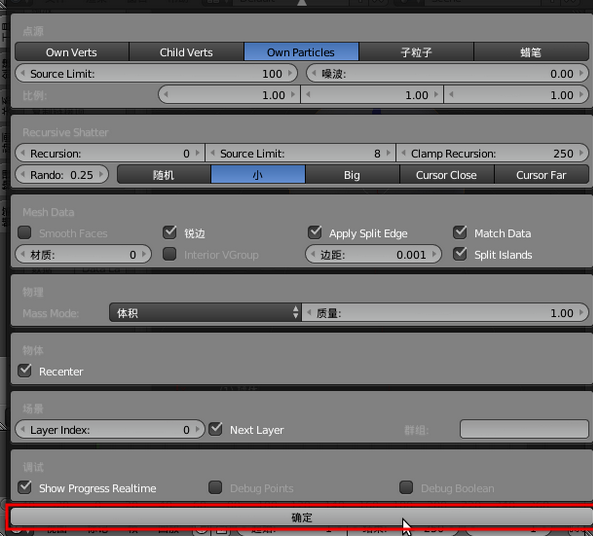593x537 pixels.
Task: Toggle the Show Progress Realtime checkbox
Action: [x=25, y=487]
